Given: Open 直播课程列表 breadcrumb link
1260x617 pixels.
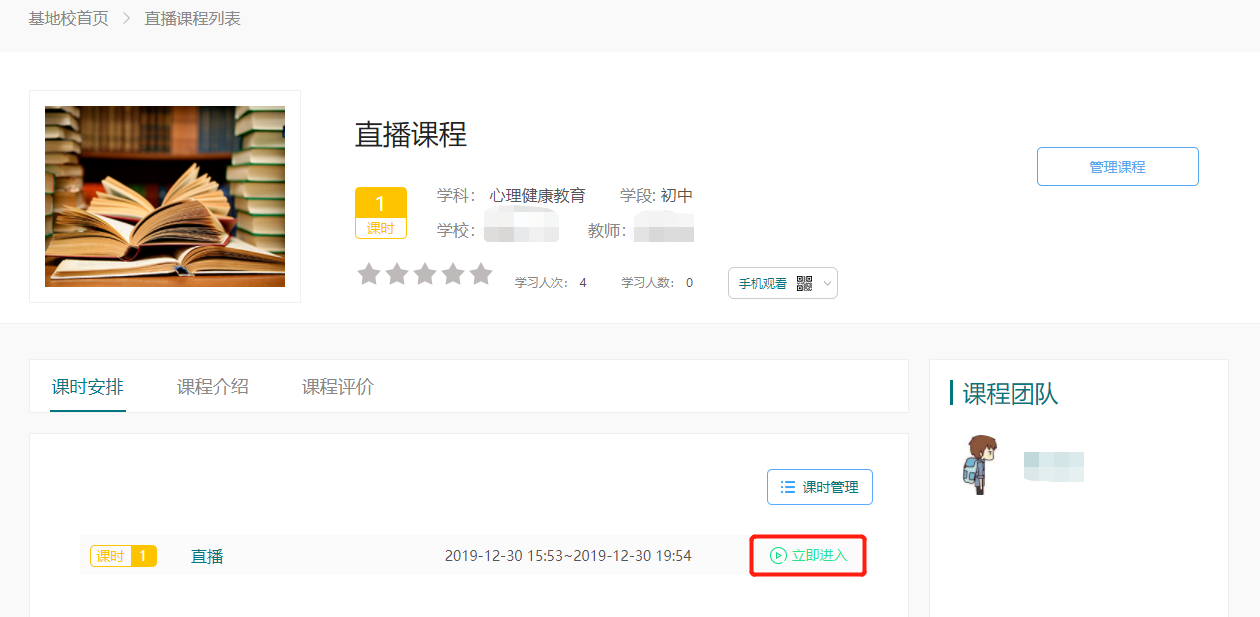Looking at the screenshot, I should point(192,19).
